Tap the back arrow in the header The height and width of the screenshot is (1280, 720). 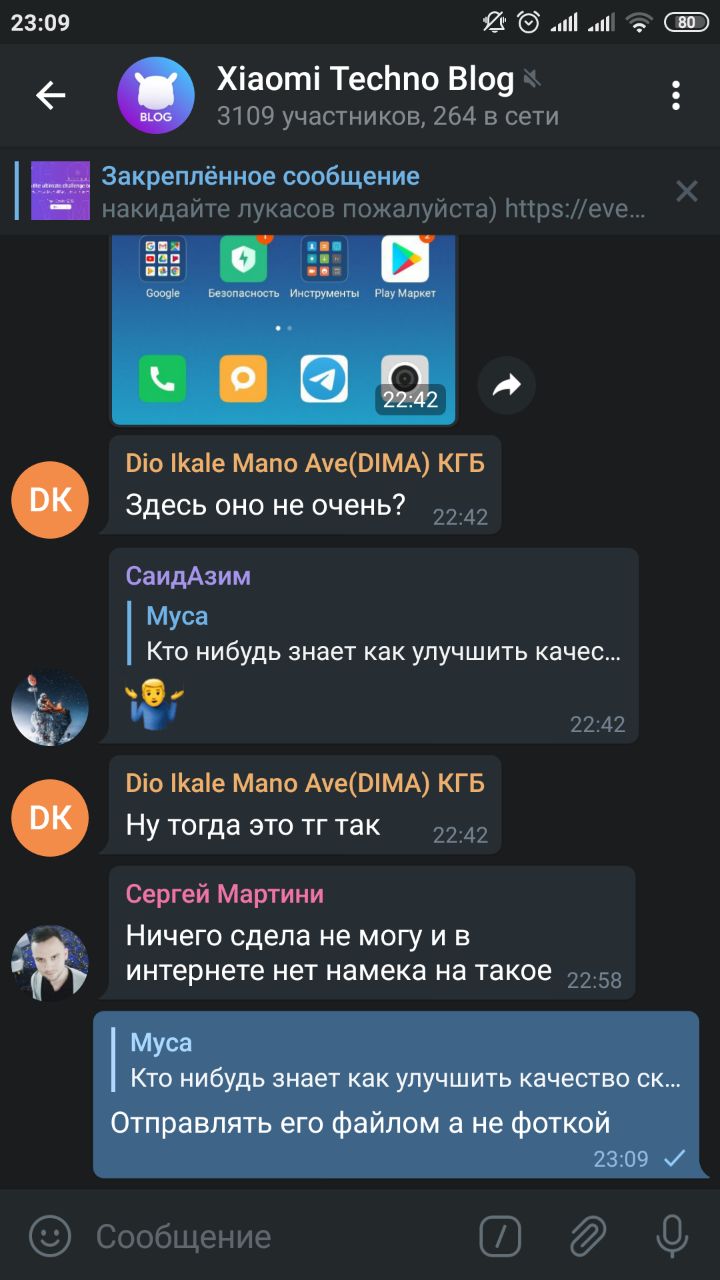click(x=50, y=95)
